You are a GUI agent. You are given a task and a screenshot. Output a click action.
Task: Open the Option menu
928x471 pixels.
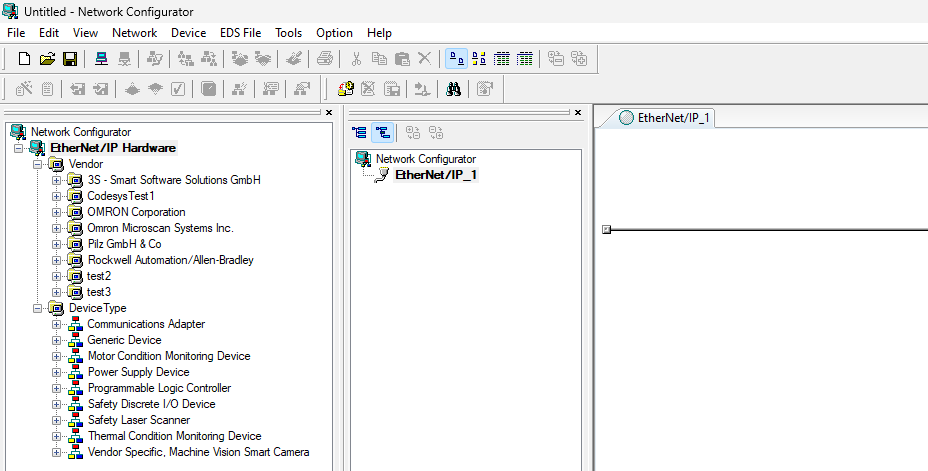click(334, 33)
